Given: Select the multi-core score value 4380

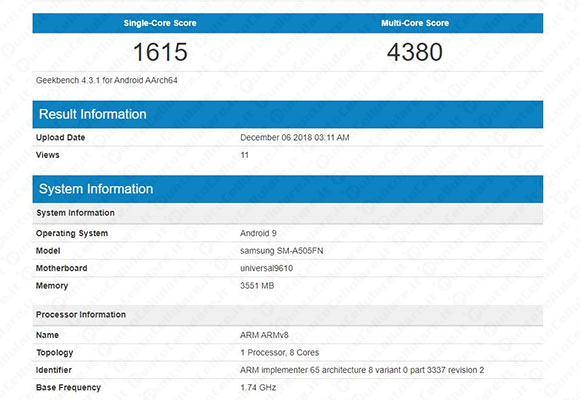Looking at the screenshot, I should click(x=415, y=52).
